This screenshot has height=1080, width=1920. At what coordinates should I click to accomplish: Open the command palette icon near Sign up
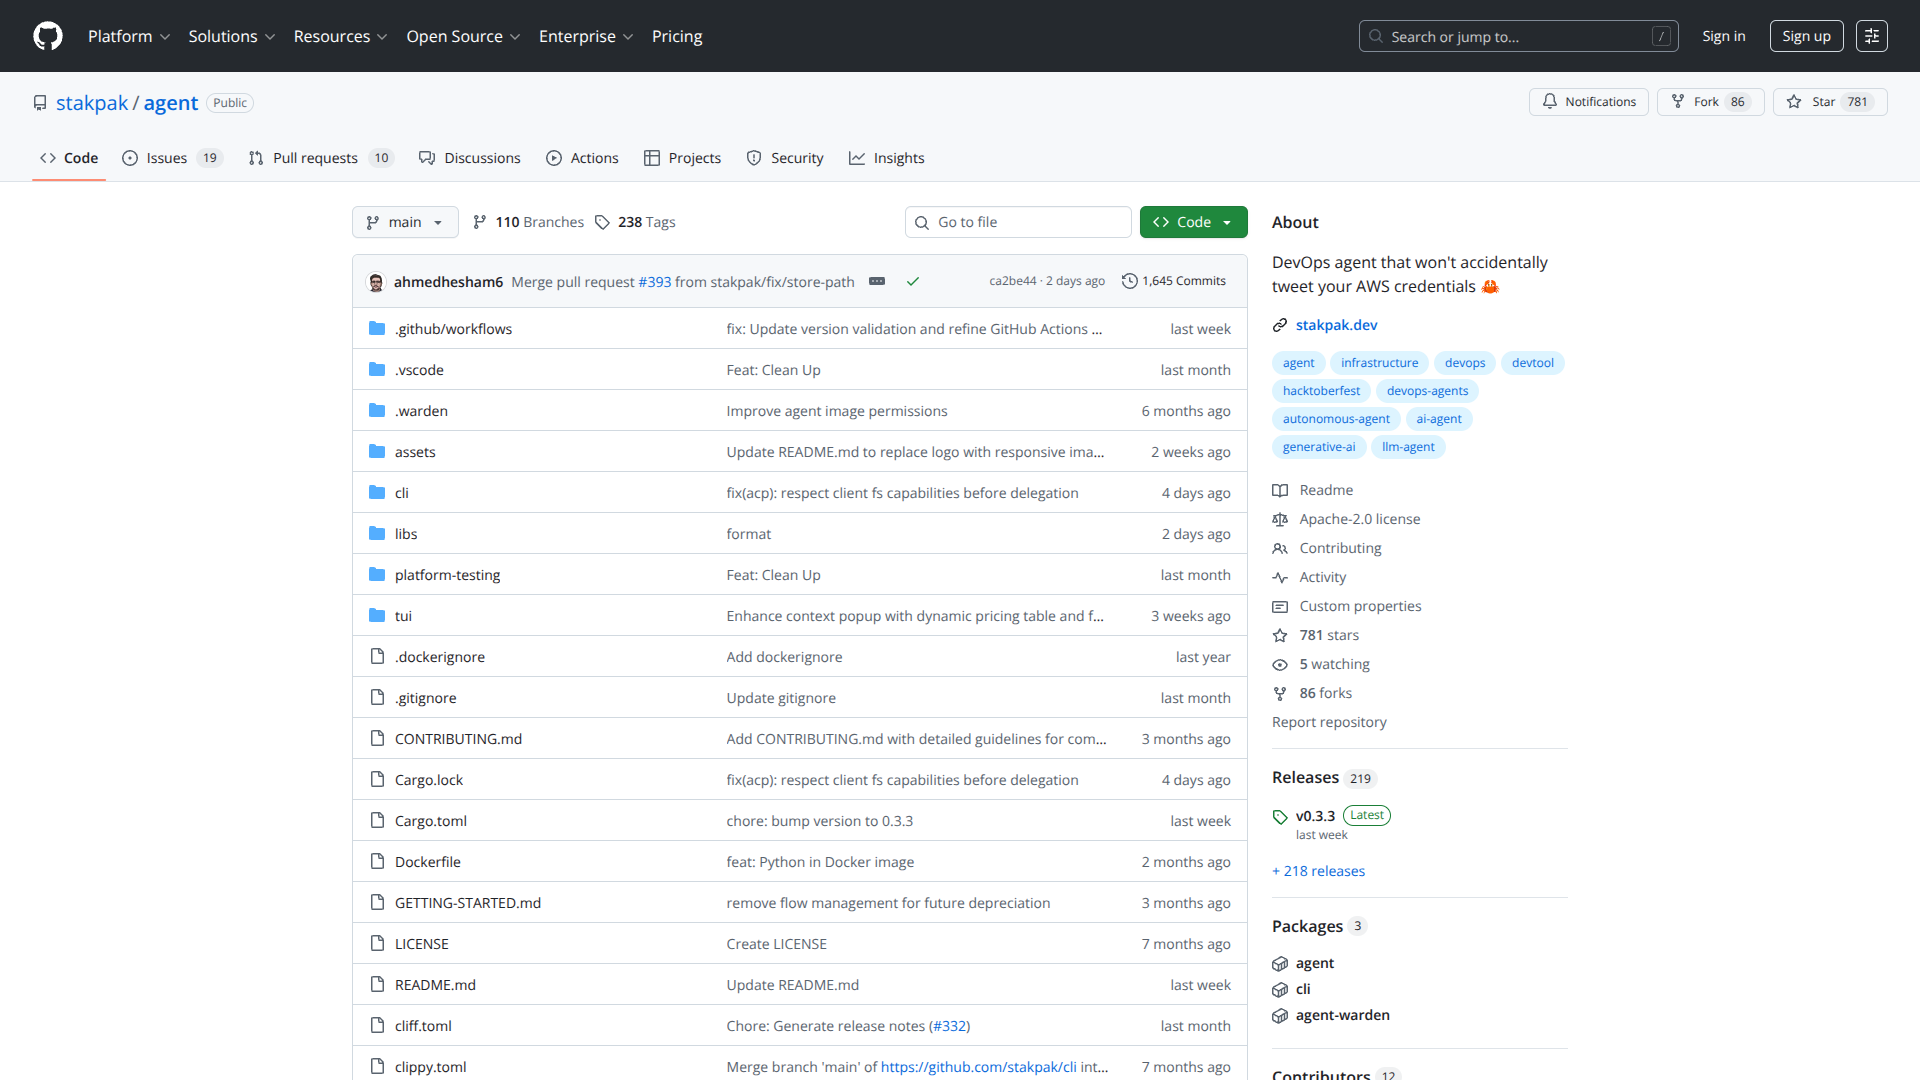click(1871, 36)
